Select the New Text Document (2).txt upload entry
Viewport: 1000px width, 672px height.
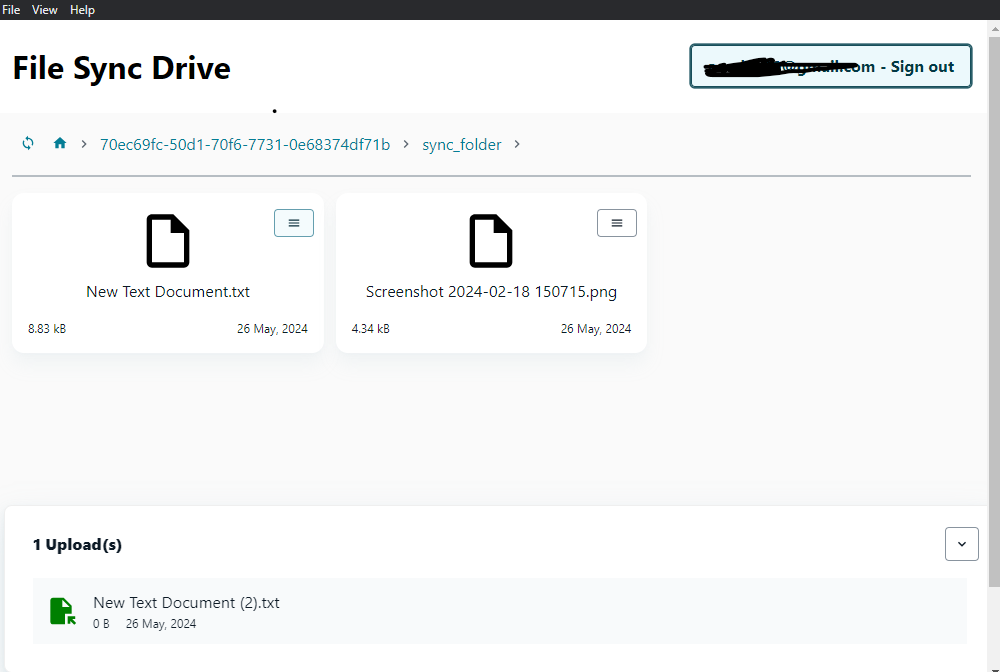pyautogui.click(x=186, y=602)
